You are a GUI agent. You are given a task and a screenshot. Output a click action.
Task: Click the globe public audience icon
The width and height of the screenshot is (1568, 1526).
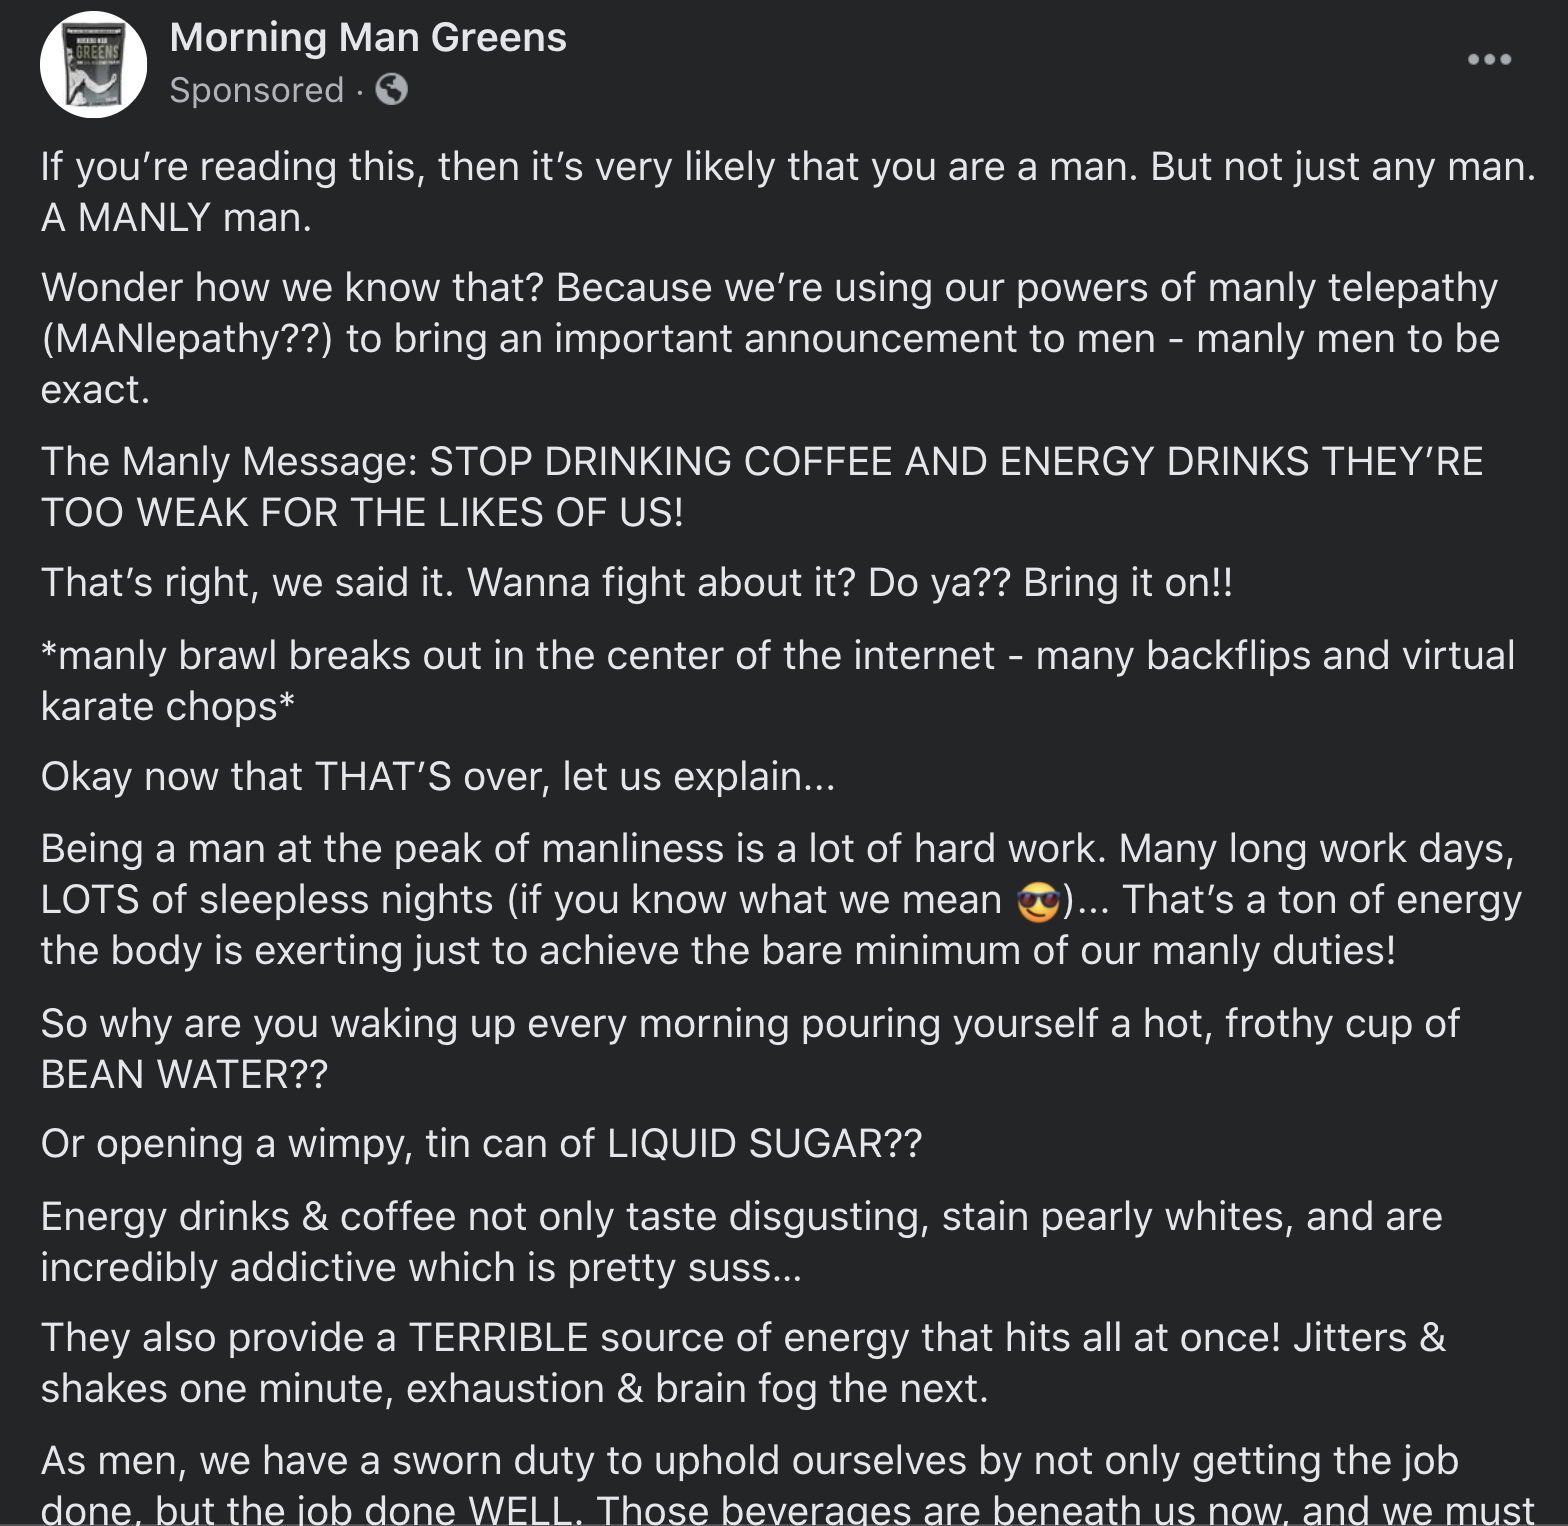391,90
